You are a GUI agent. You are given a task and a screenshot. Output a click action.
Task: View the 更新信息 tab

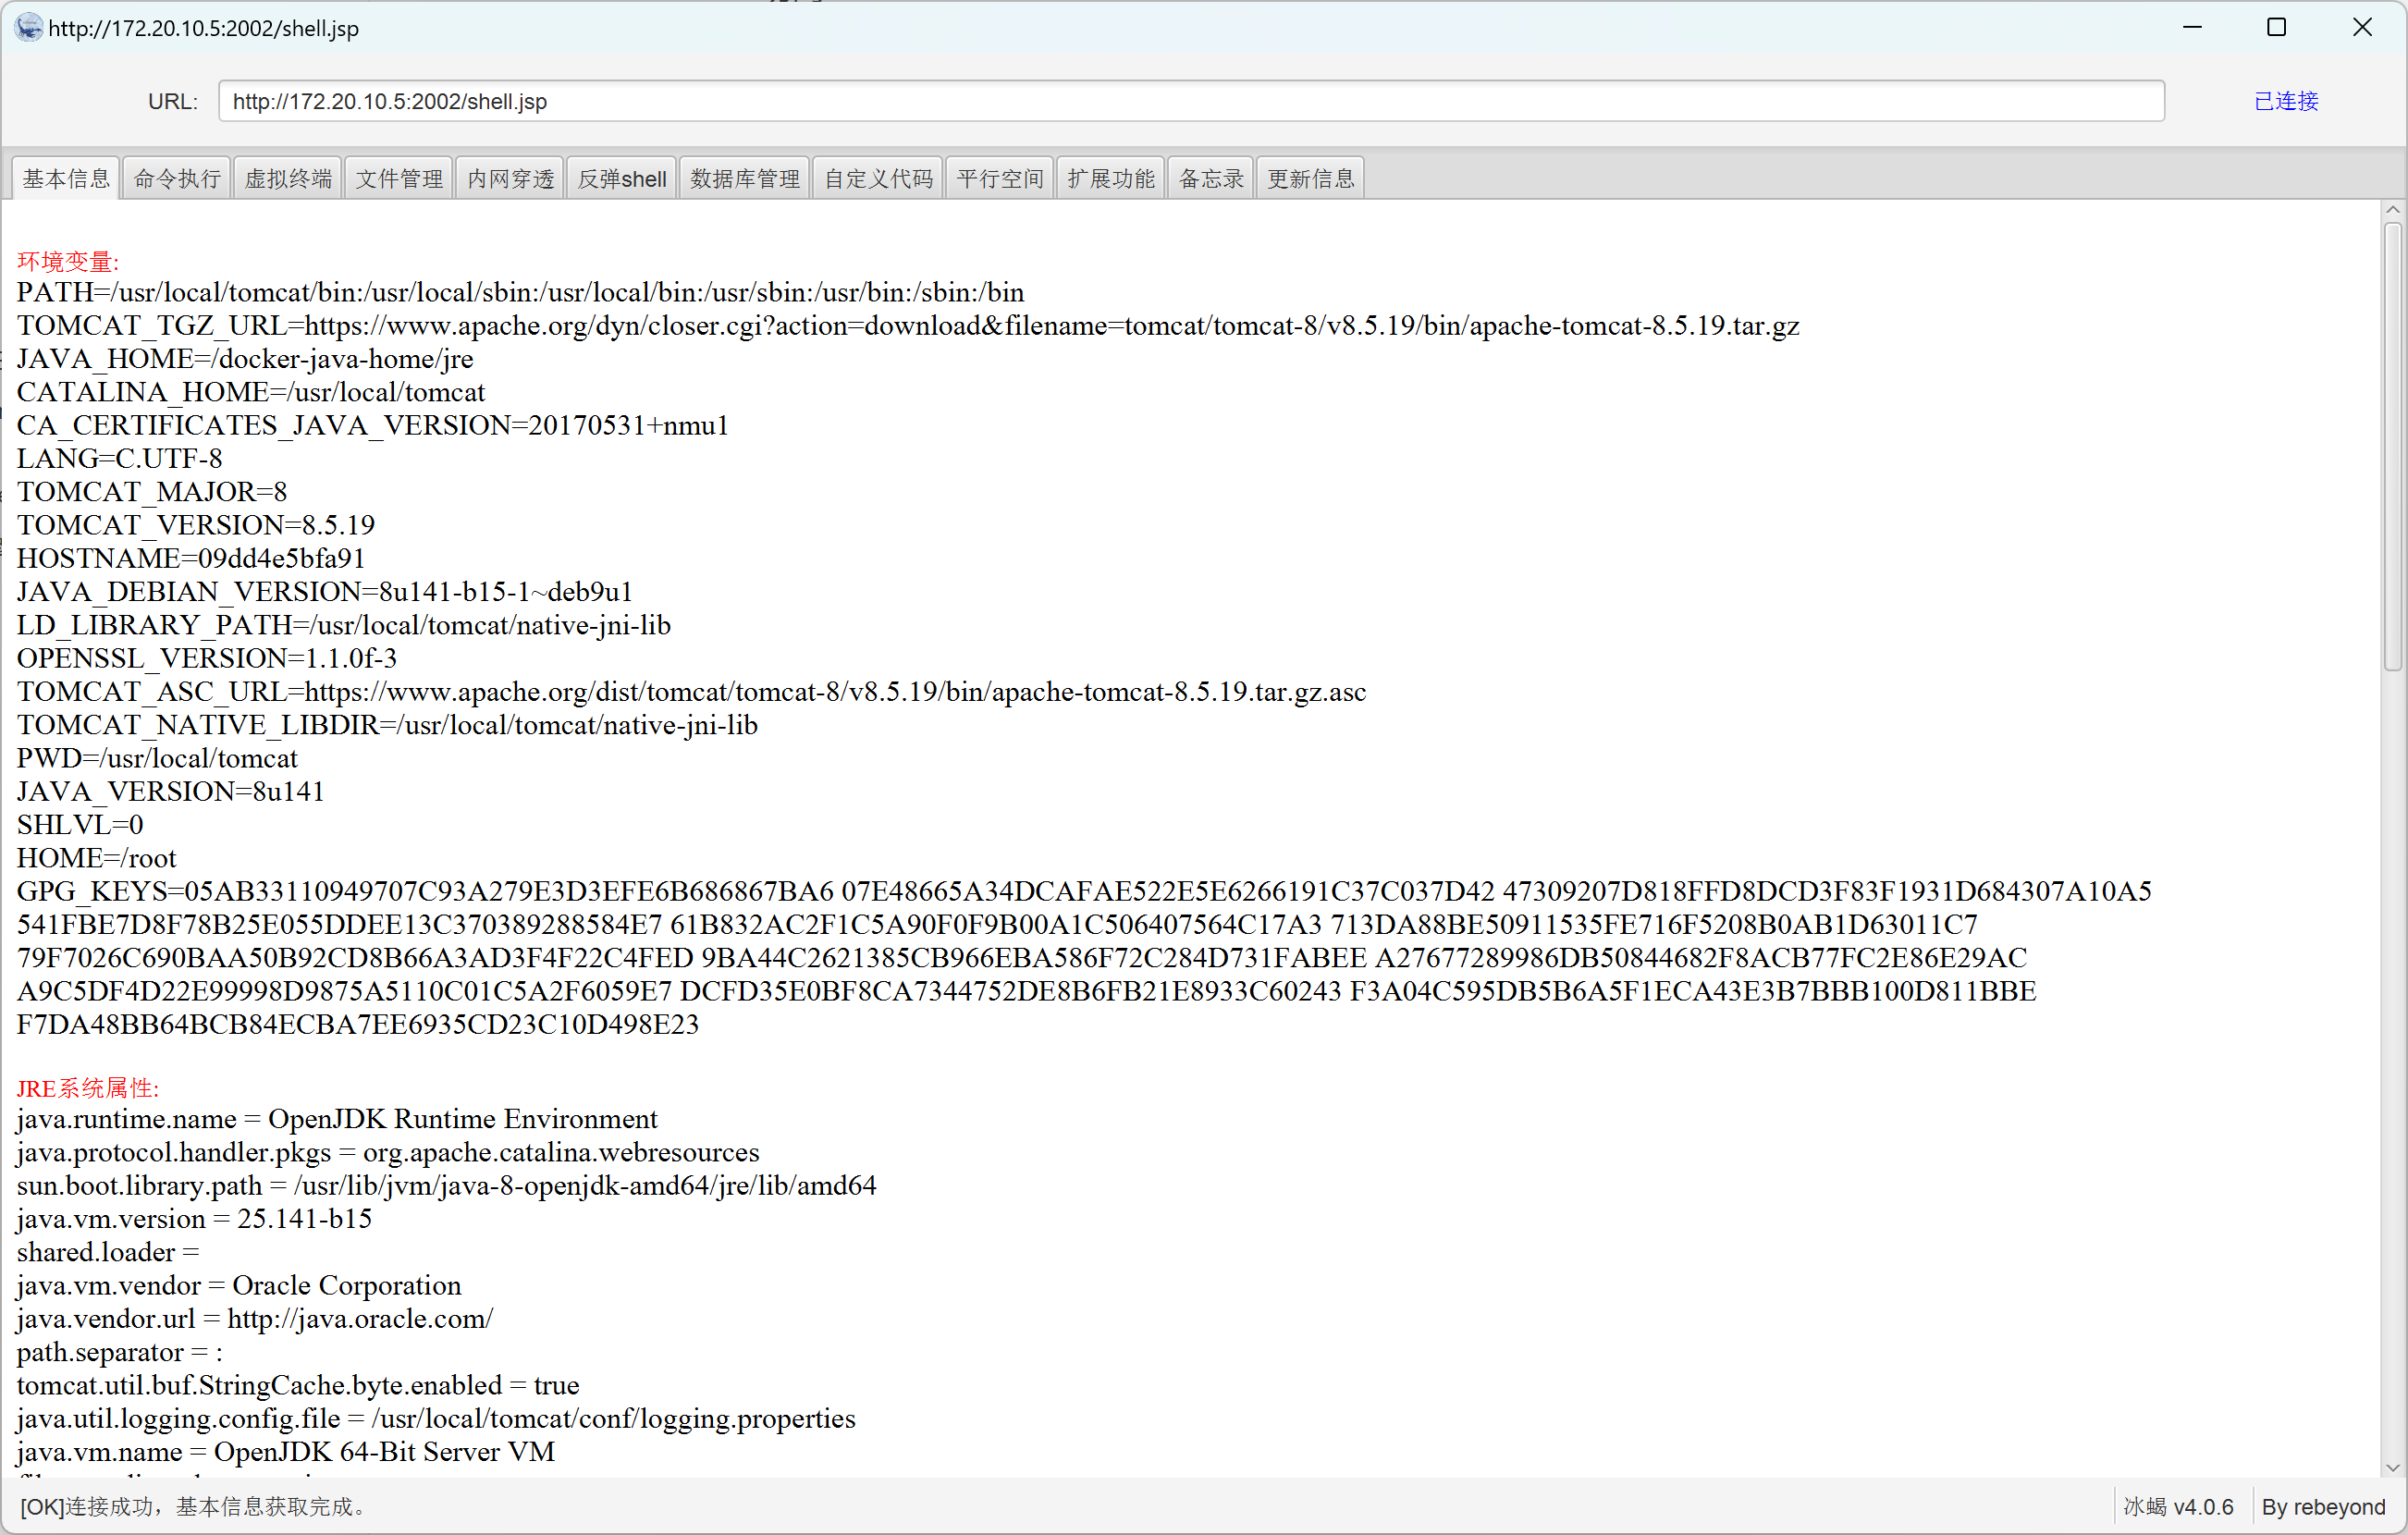click(1311, 179)
